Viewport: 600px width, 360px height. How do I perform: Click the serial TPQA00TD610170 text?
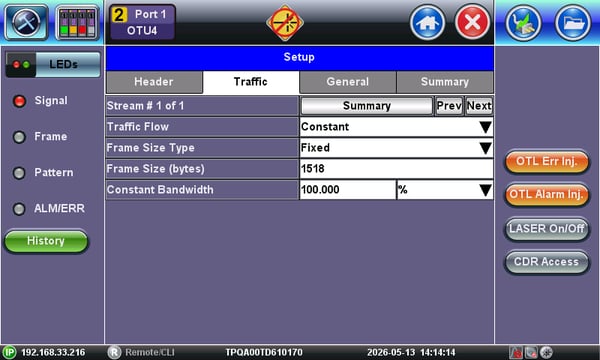(264, 352)
